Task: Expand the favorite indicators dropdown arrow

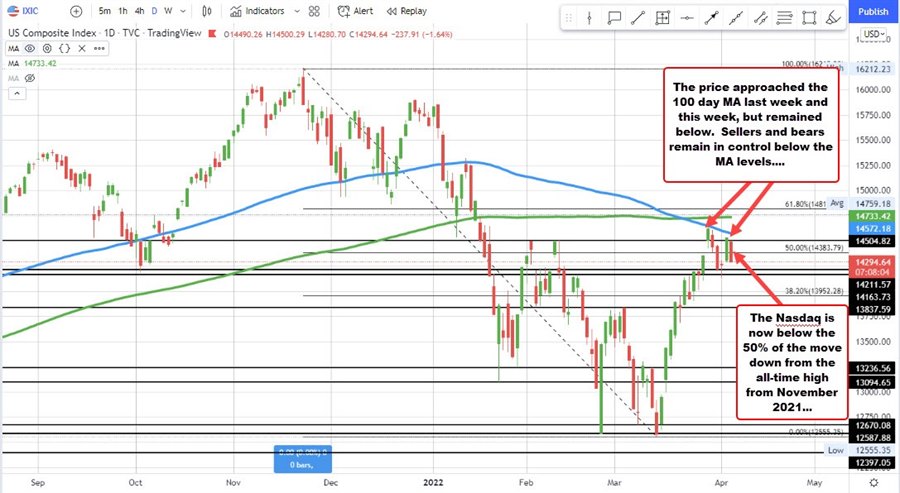Action: coord(297,11)
